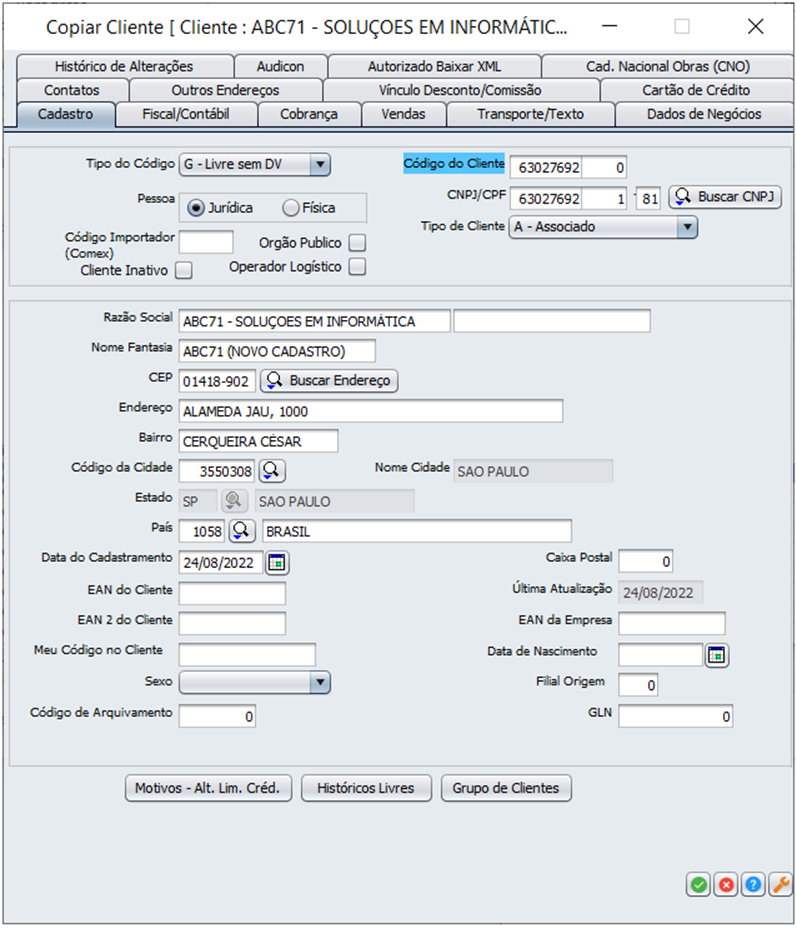Switch to Outros Endereços tab
The image size is (797, 928).
[x=225, y=90]
